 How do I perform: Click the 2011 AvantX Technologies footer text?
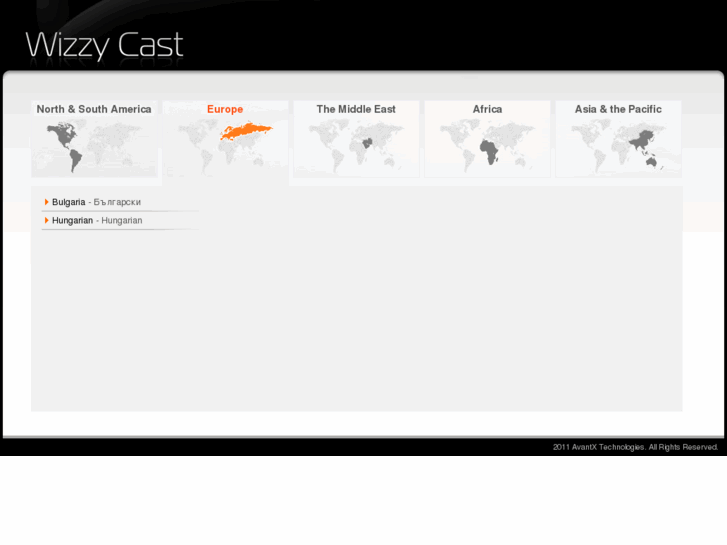[x=635, y=447]
